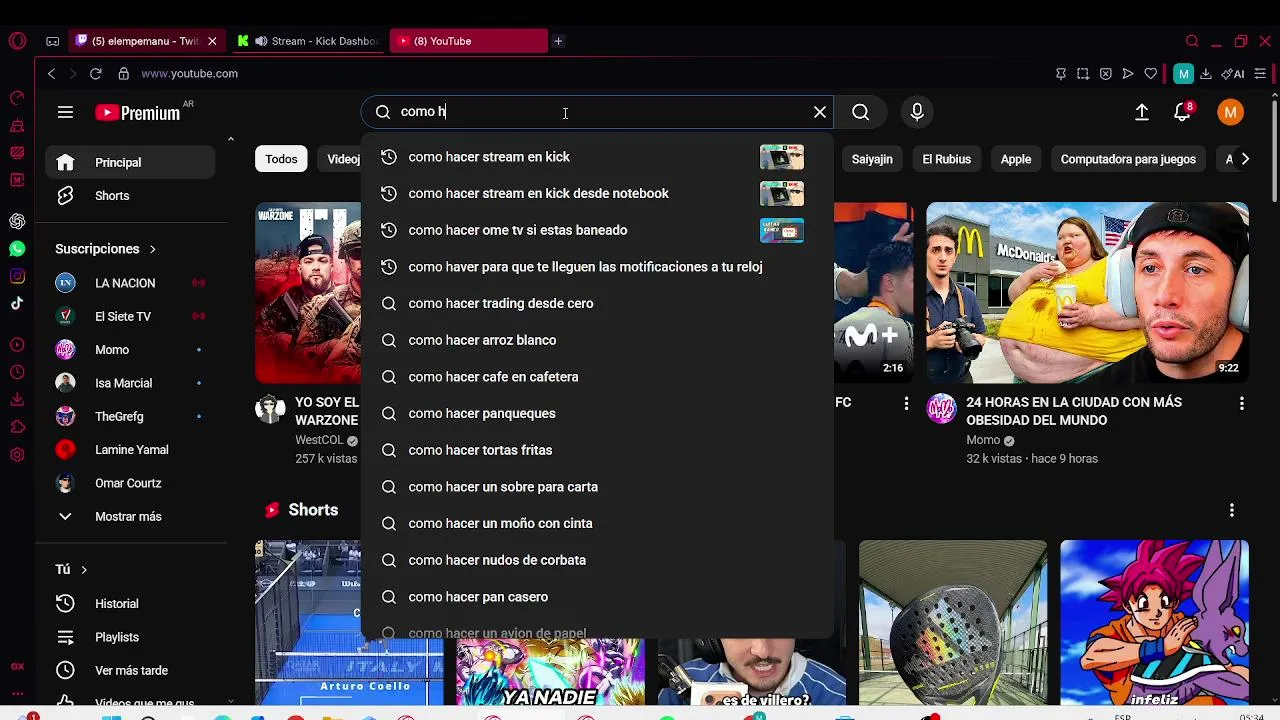Select como hacer stream en kick desde notebook
This screenshot has width=1280, height=720.
click(596, 193)
